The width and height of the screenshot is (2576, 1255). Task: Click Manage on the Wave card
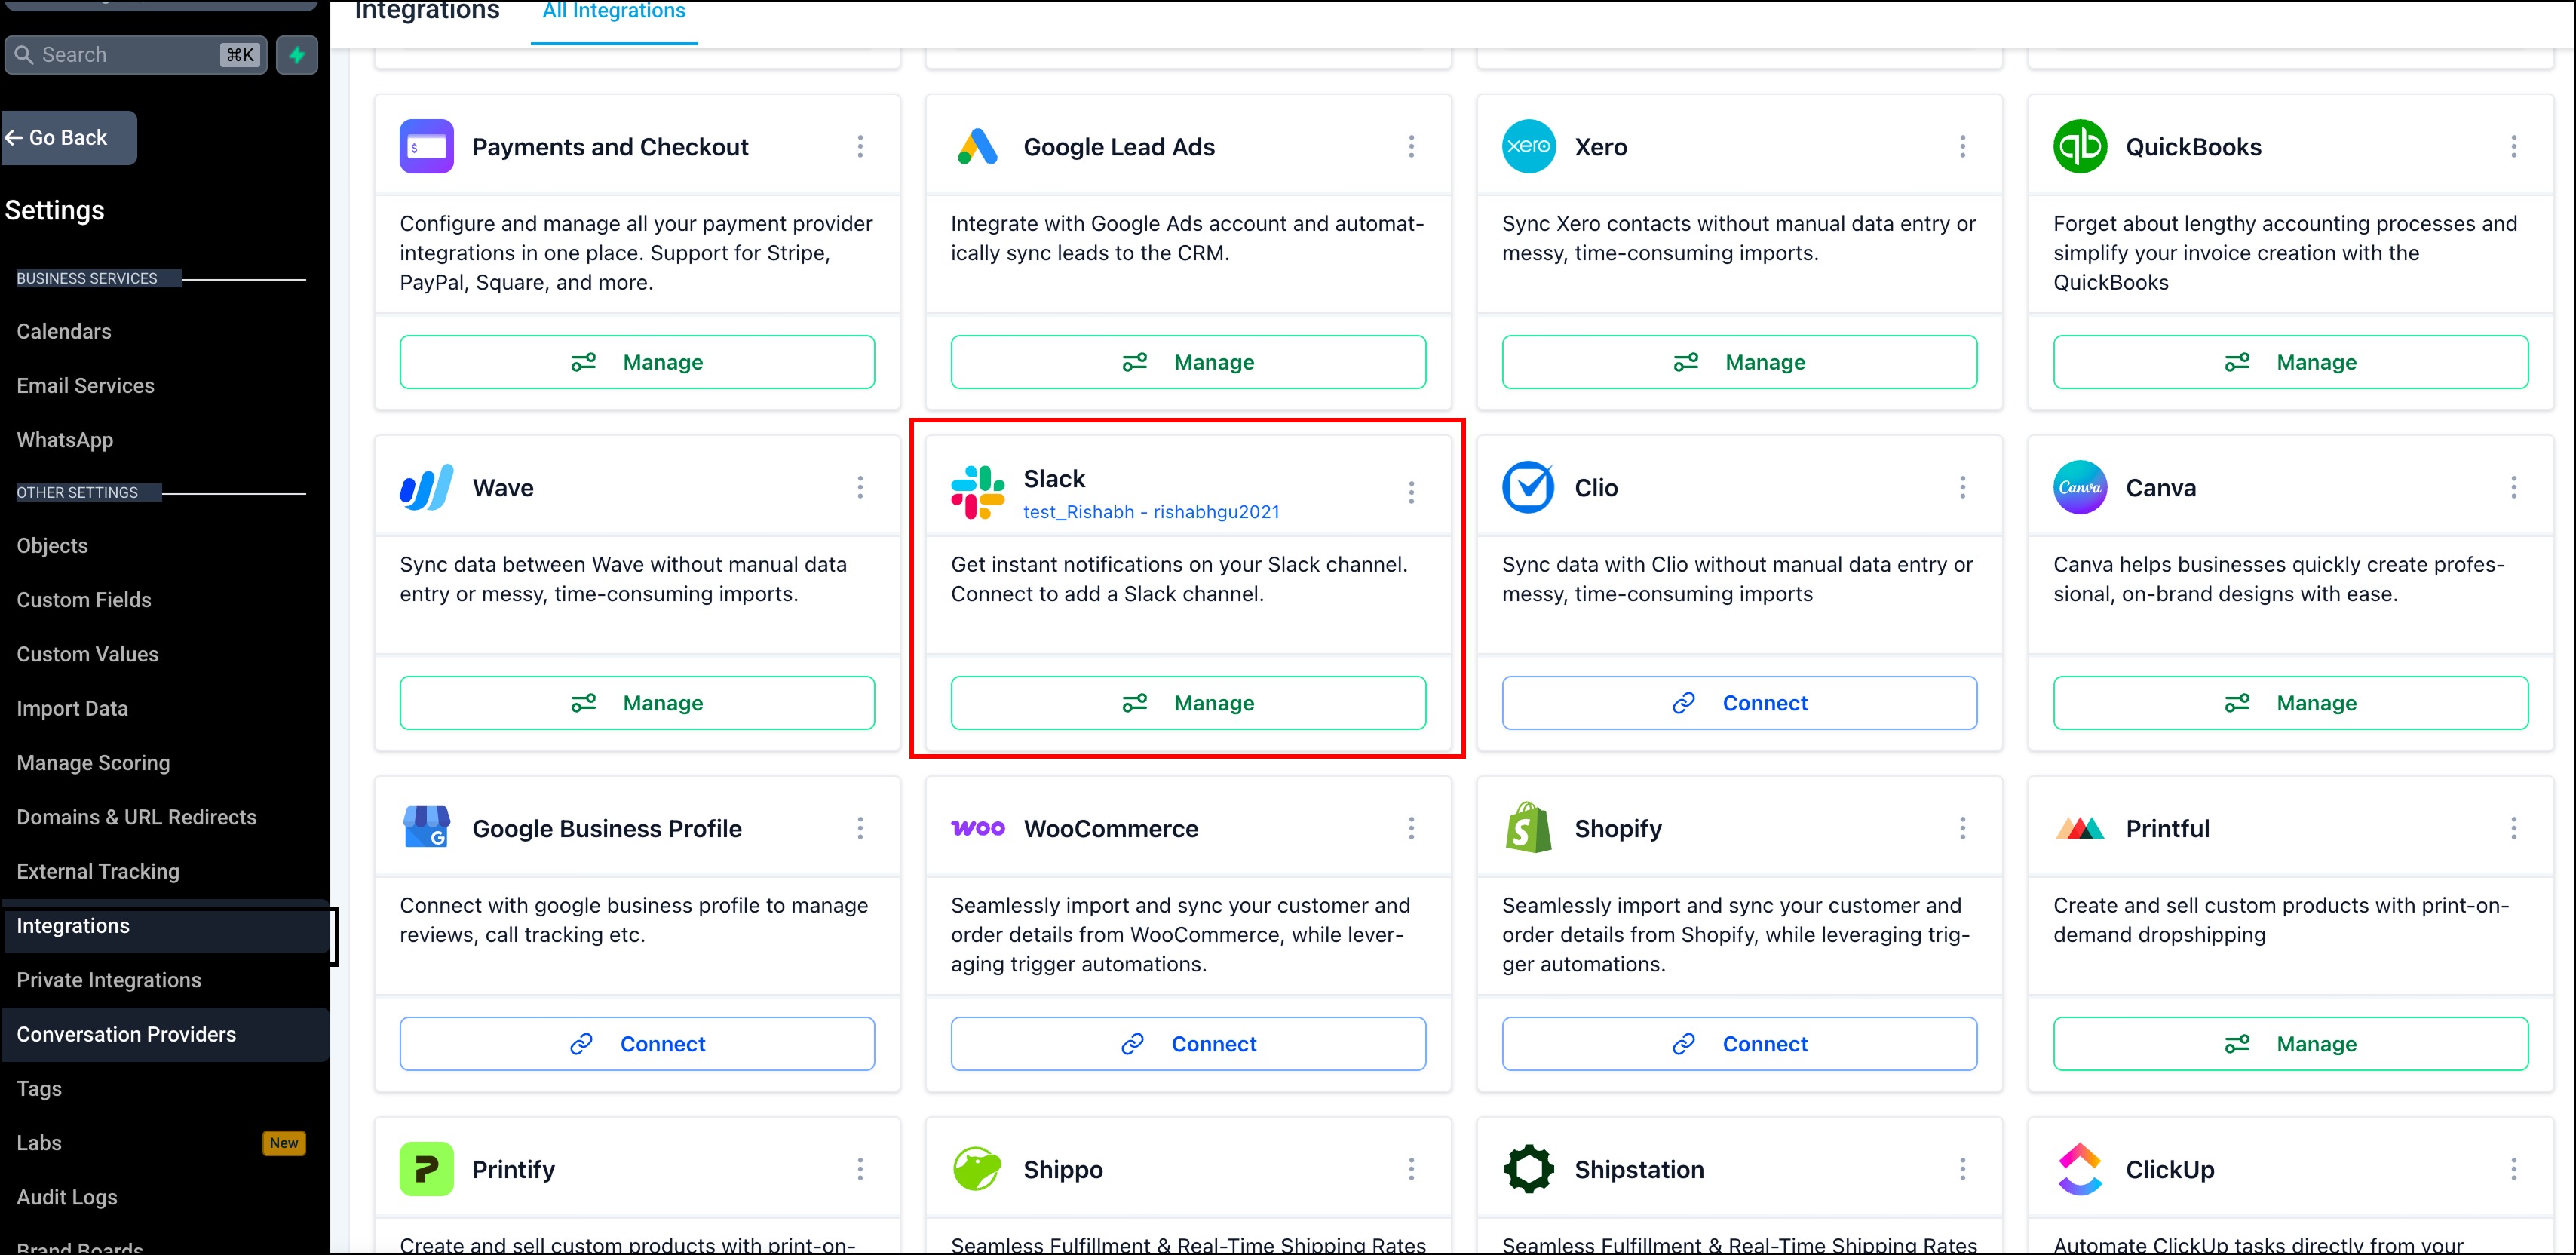[637, 703]
